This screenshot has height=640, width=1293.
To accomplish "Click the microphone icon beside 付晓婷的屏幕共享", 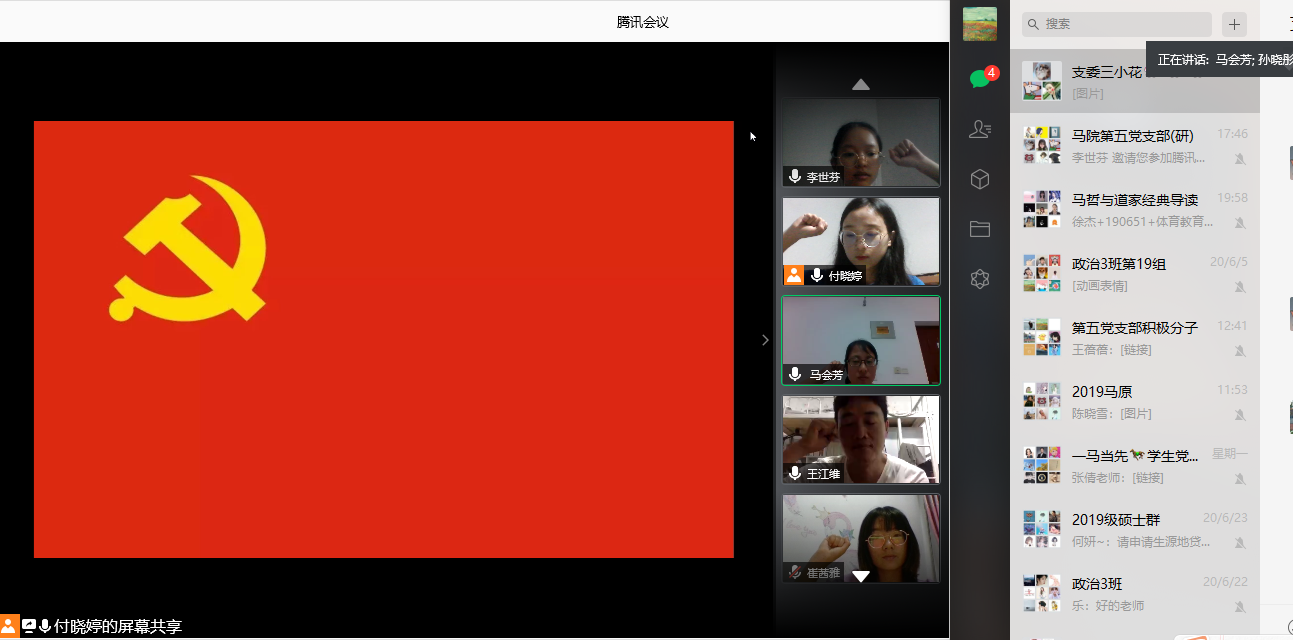I will coord(45,627).
